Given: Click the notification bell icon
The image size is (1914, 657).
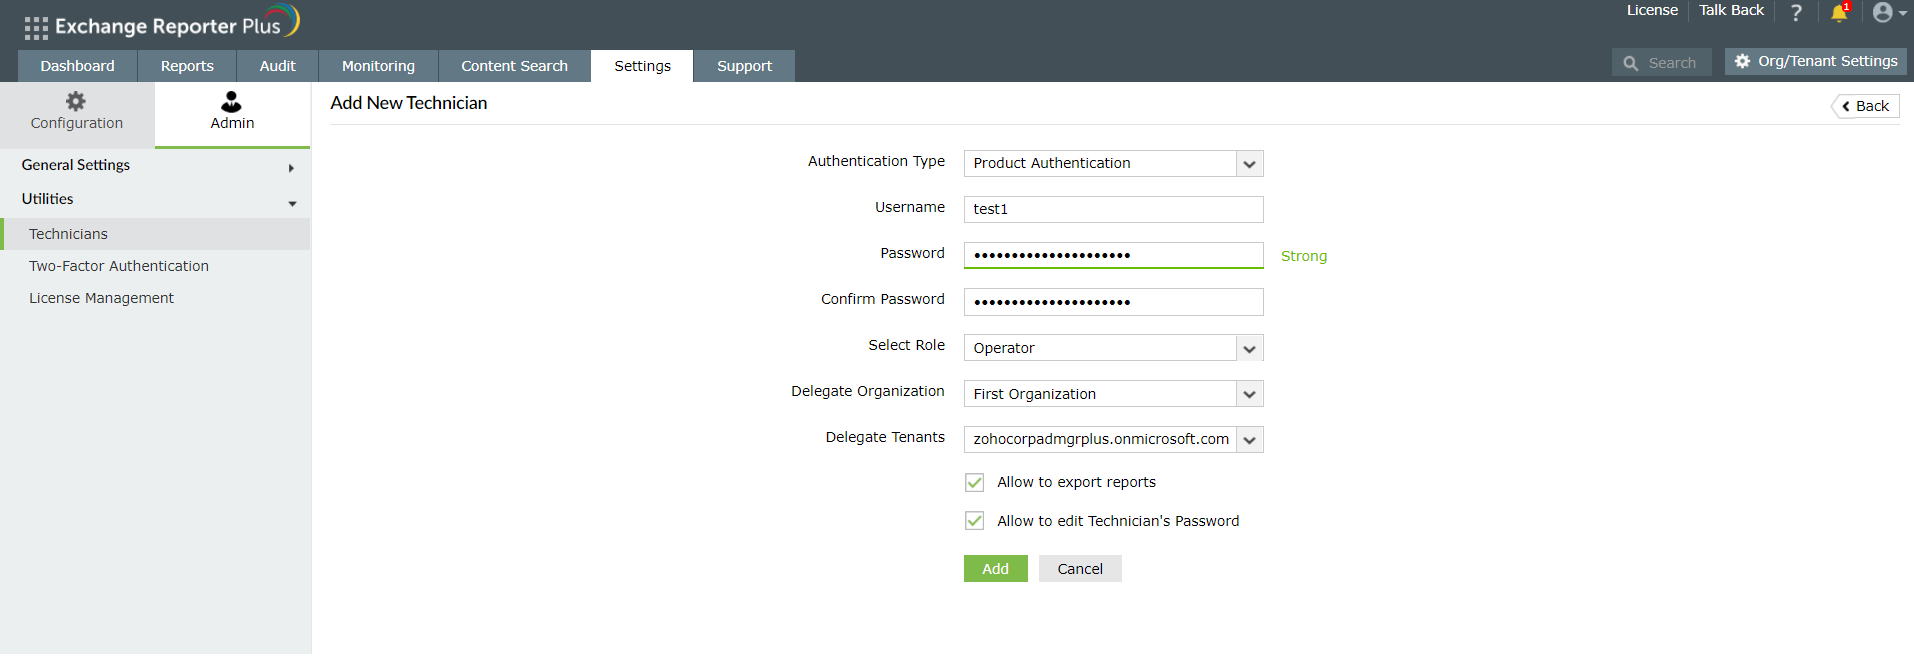Looking at the screenshot, I should pos(1838,13).
